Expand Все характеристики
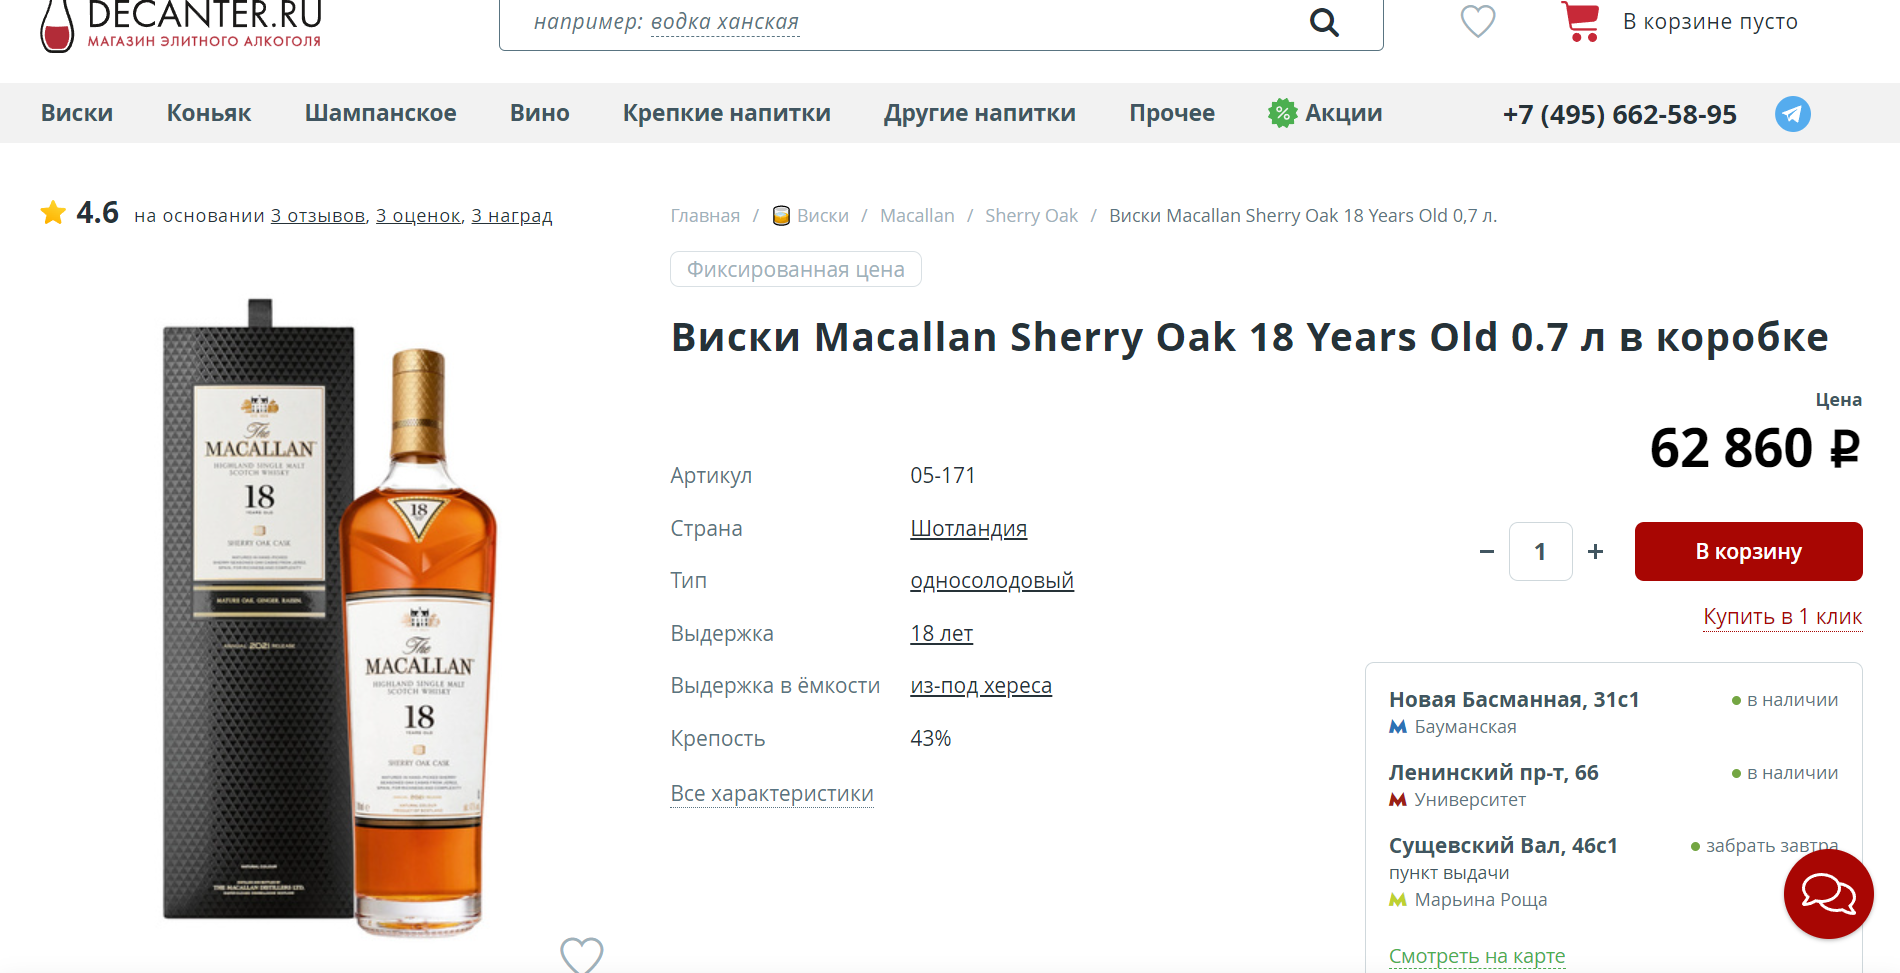1900x973 pixels. [x=771, y=794]
